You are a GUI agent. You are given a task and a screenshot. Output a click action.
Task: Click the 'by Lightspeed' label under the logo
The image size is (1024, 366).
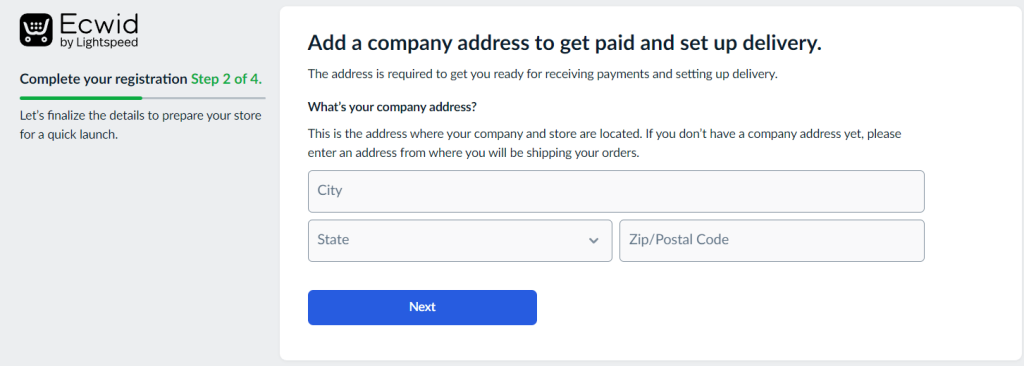coord(99,42)
